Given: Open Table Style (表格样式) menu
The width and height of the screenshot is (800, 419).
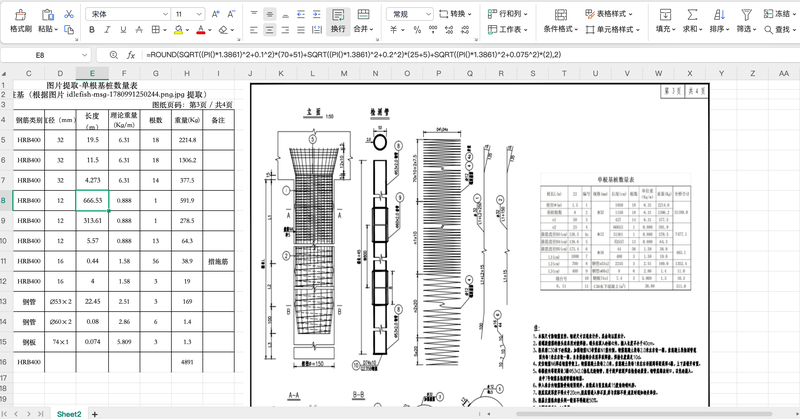Looking at the screenshot, I should pos(609,14).
